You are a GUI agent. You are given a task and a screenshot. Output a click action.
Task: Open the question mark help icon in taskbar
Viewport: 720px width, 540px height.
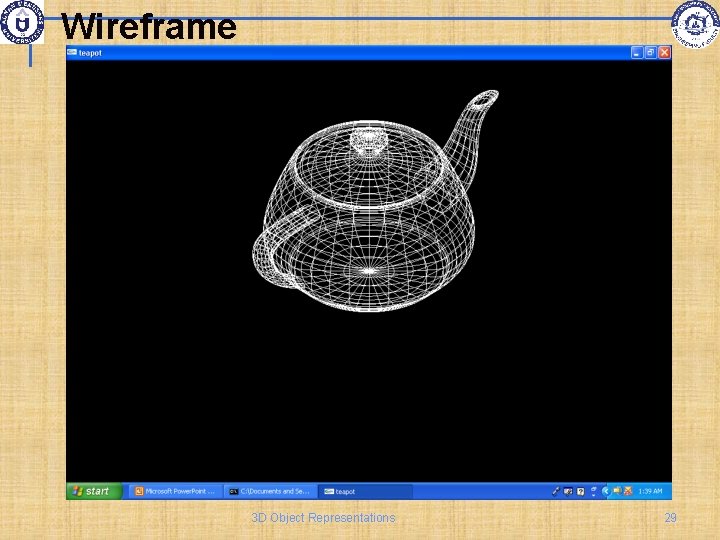pyautogui.click(x=580, y=491)
